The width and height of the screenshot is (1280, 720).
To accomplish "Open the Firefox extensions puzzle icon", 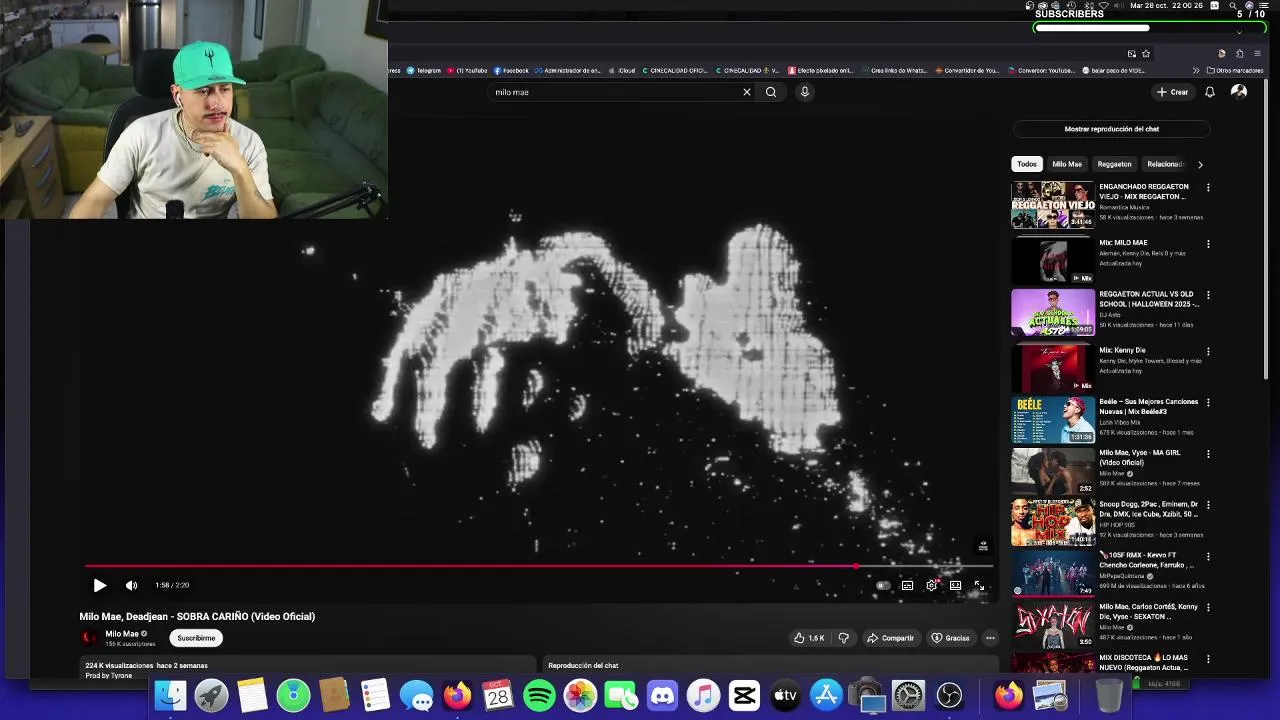I will point(1240,54).
